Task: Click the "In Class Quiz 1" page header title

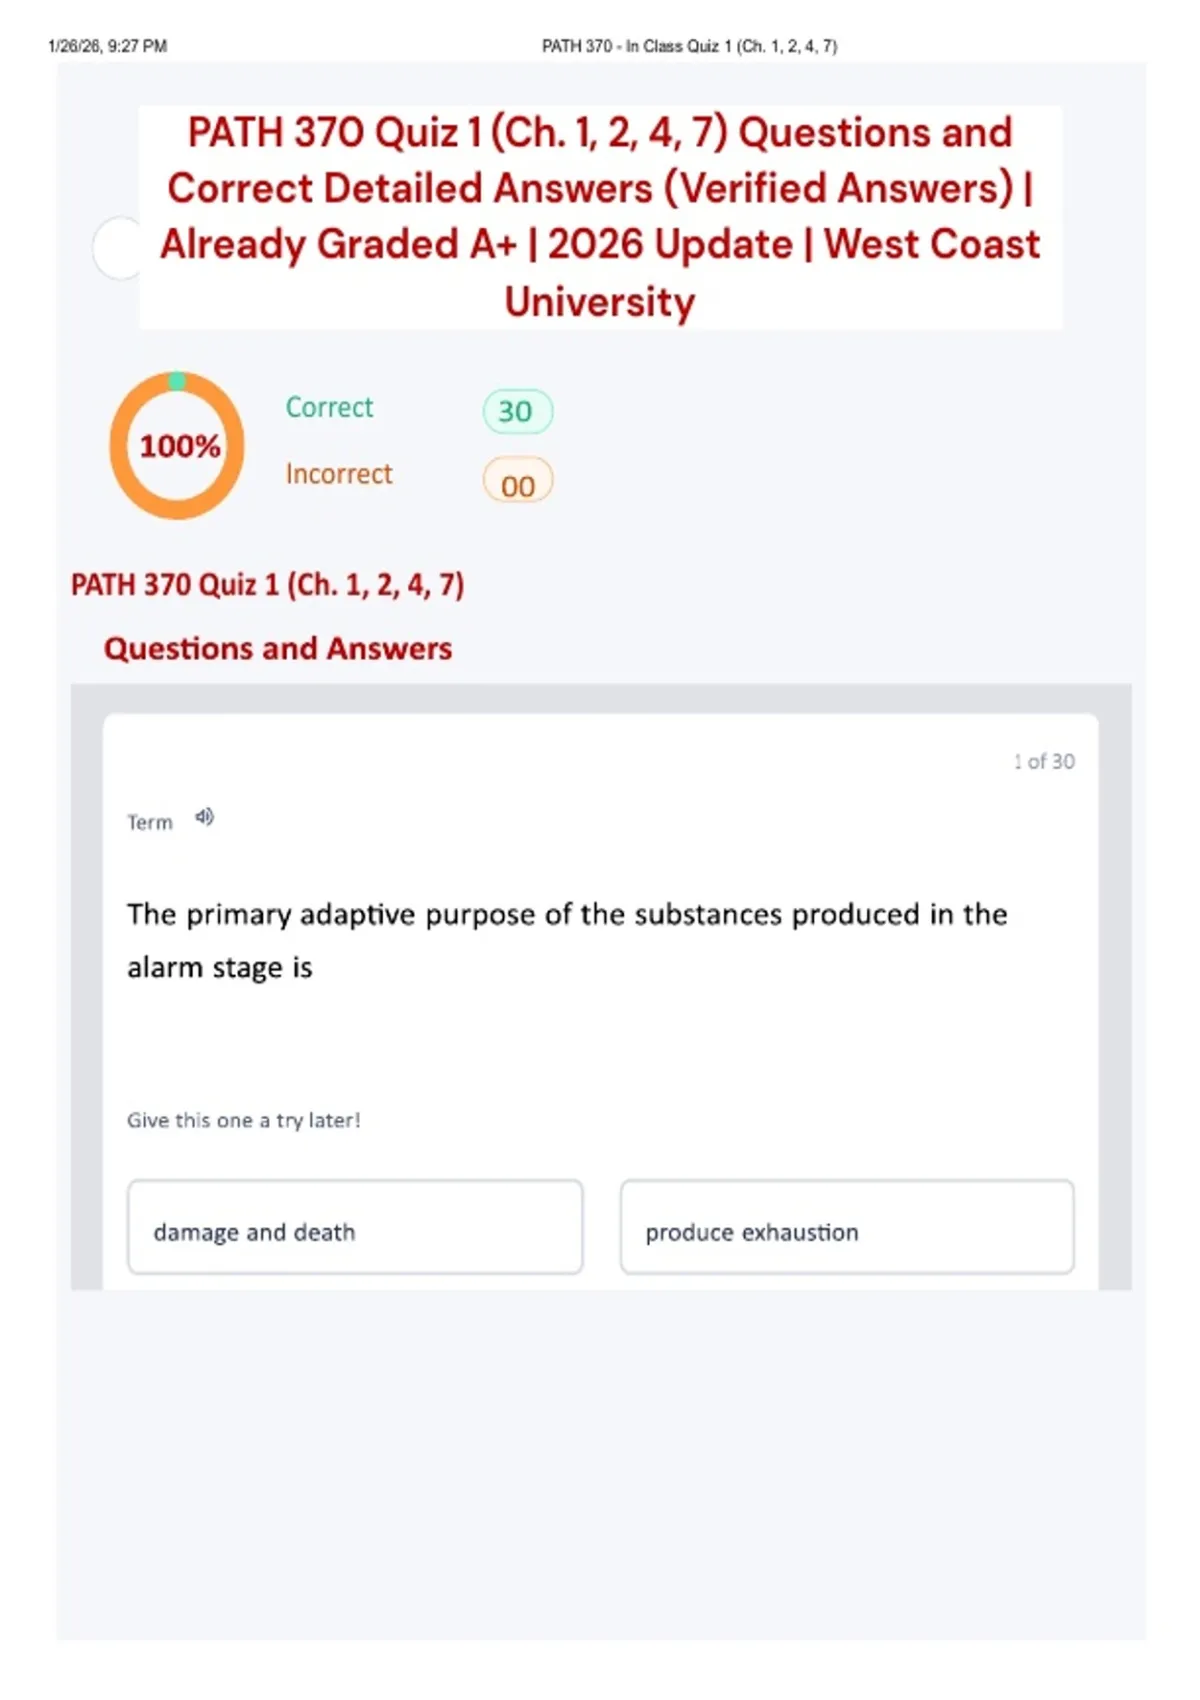Action: pyautogui.click(x=689, y=46)
